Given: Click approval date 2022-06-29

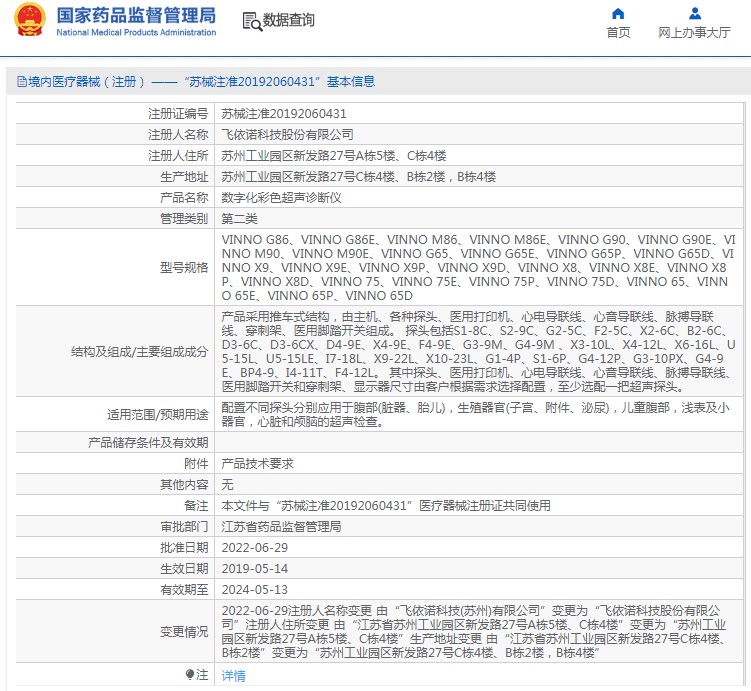Looking at the screenshot, I should 254,548.
